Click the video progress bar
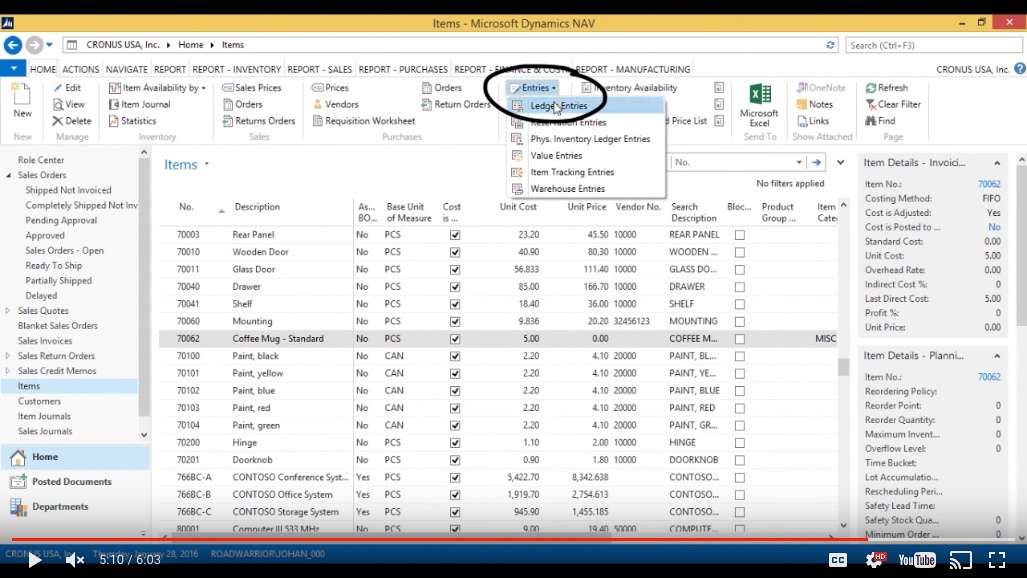This screenshot has width=1027, height=578. 514,540
